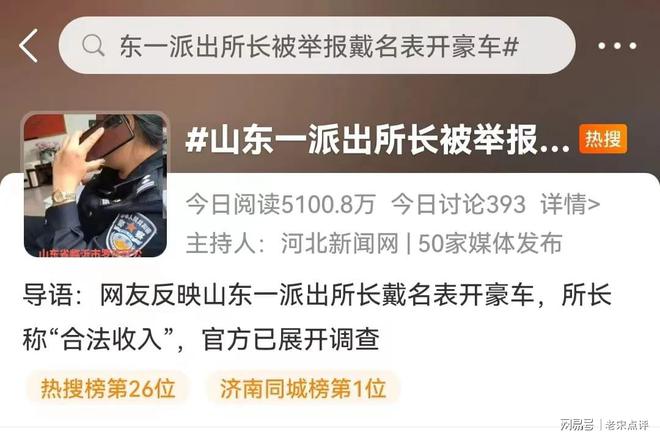Click the 今日讨论393 stat
The height and width of the screenshot is (437, 660).
[458, 204]
